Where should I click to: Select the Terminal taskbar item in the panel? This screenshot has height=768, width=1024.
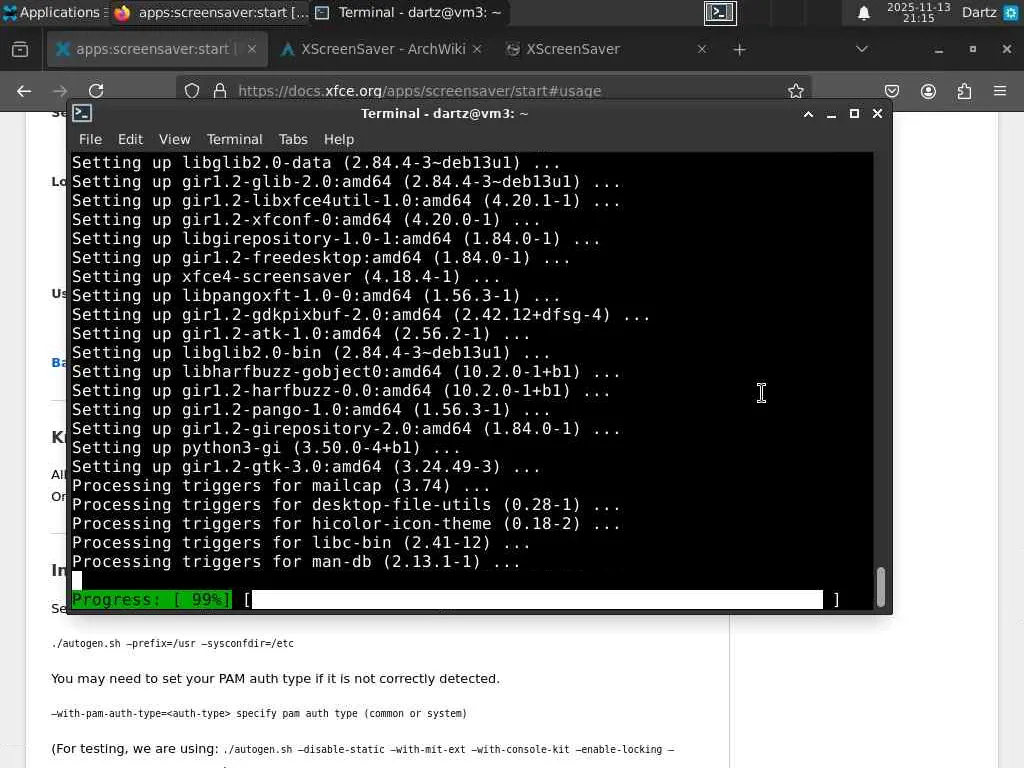tap(409, 12)
